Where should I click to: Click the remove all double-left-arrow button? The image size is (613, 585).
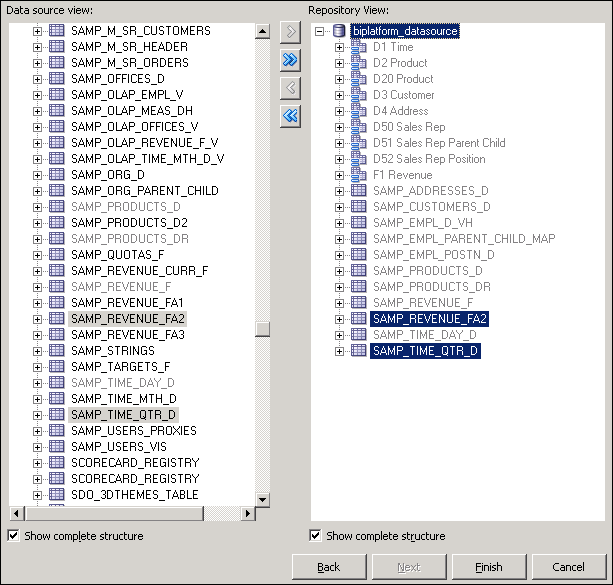point(290,116)
